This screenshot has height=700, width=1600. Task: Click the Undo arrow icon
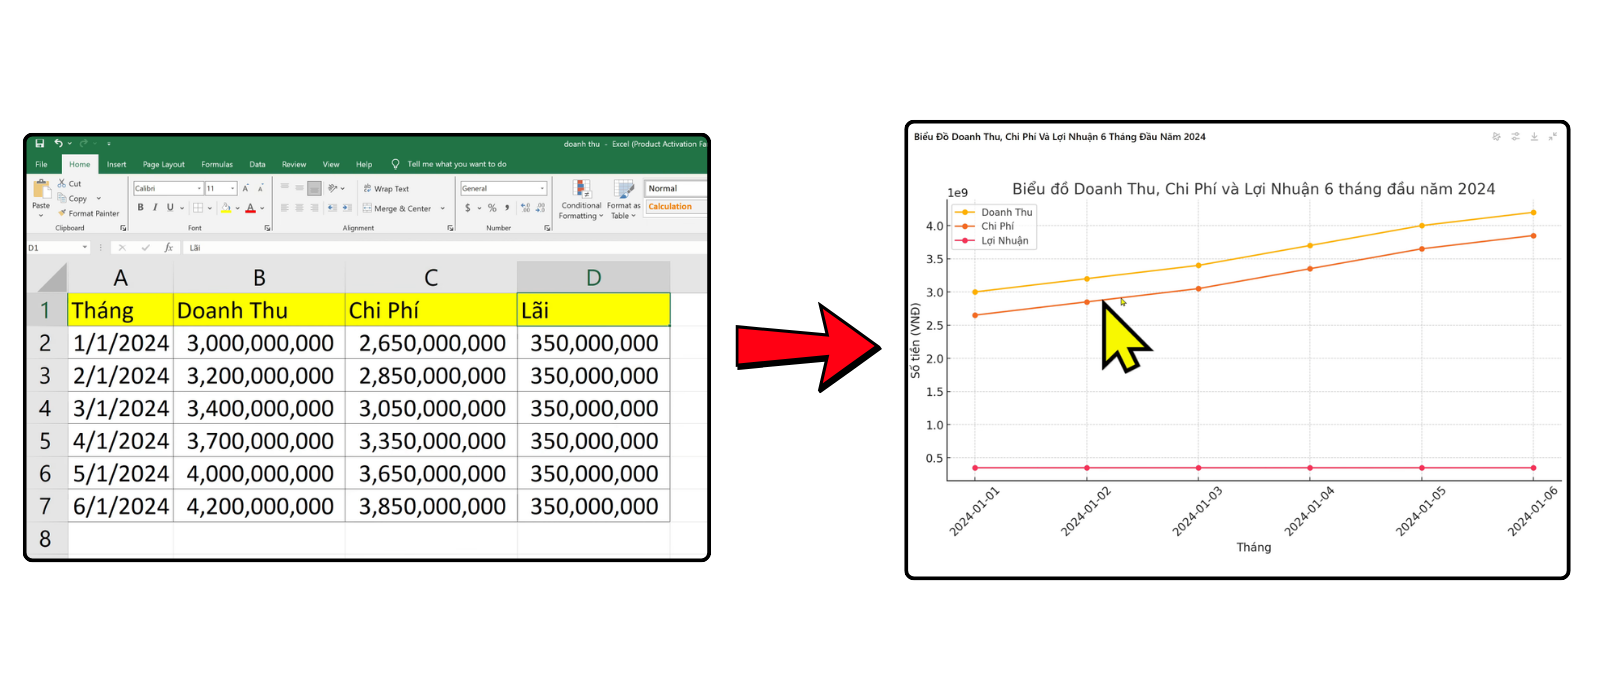coord(58,143)
